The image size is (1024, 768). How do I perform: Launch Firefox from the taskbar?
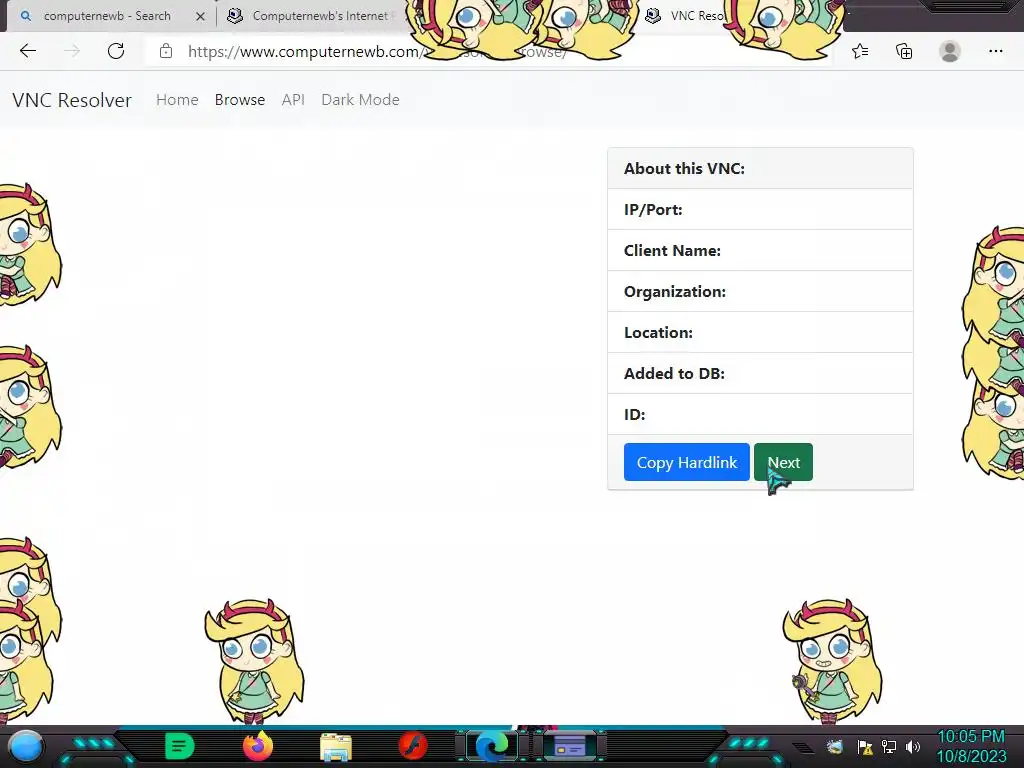click(x=258, y=746)
